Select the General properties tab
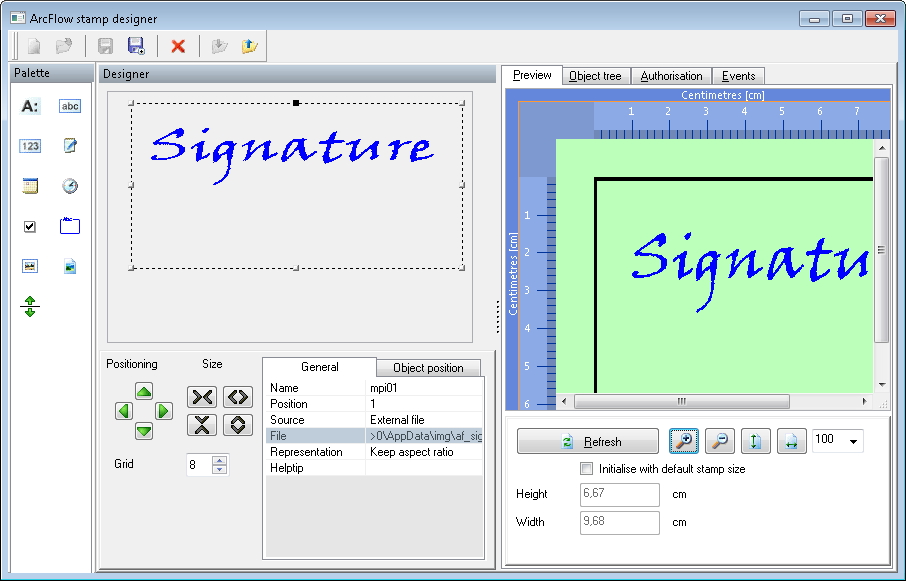This screenshot has width=906, height=581. (320, 367)
